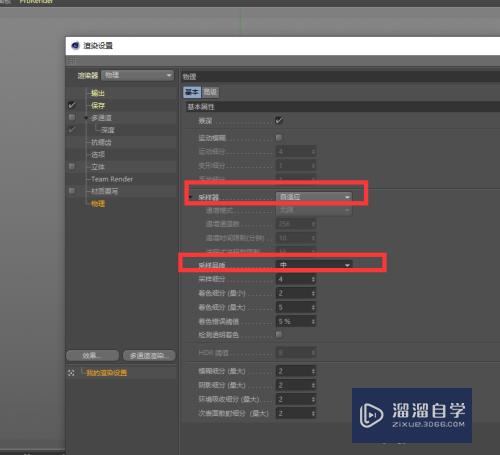Screen dimensions: 500x455
Task: Click the 着色错误阈值 stepper arrows
Action: click(x=313, y=322)
